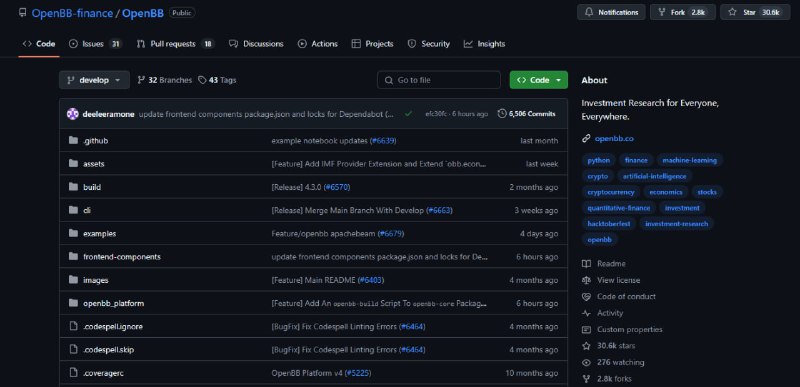Open the assets folder icon
Image resolution: width=800 pixels, height=387 pixels.
click(73, 164)
